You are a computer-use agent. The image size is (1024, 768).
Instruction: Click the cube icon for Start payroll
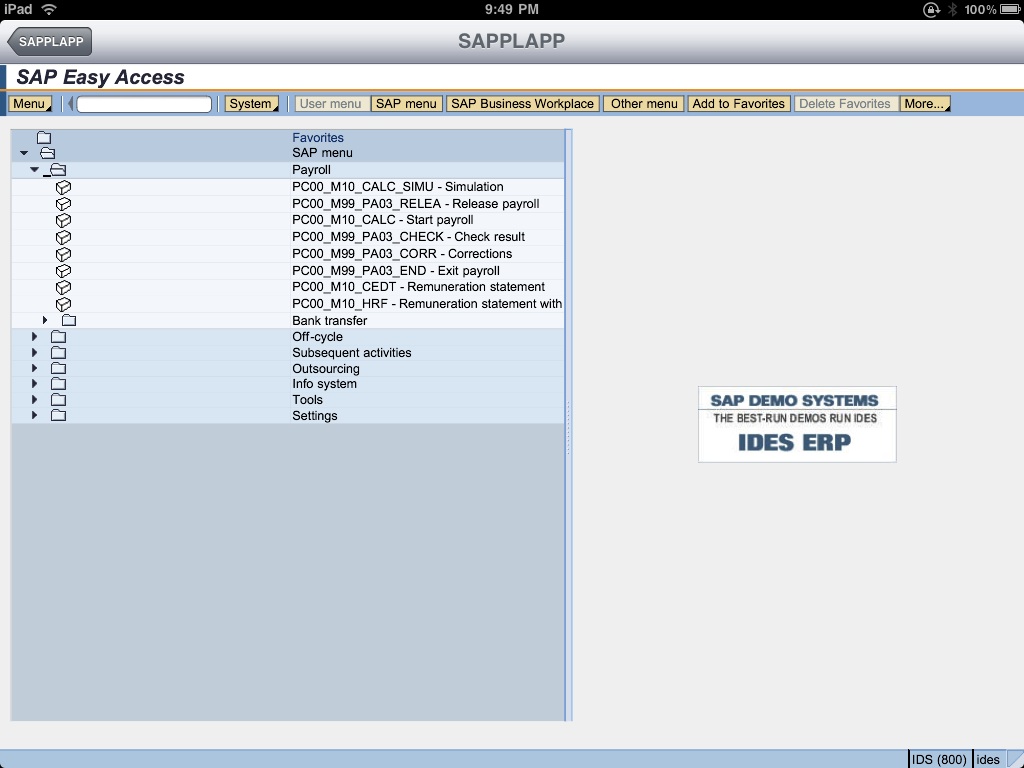[63, 220]
